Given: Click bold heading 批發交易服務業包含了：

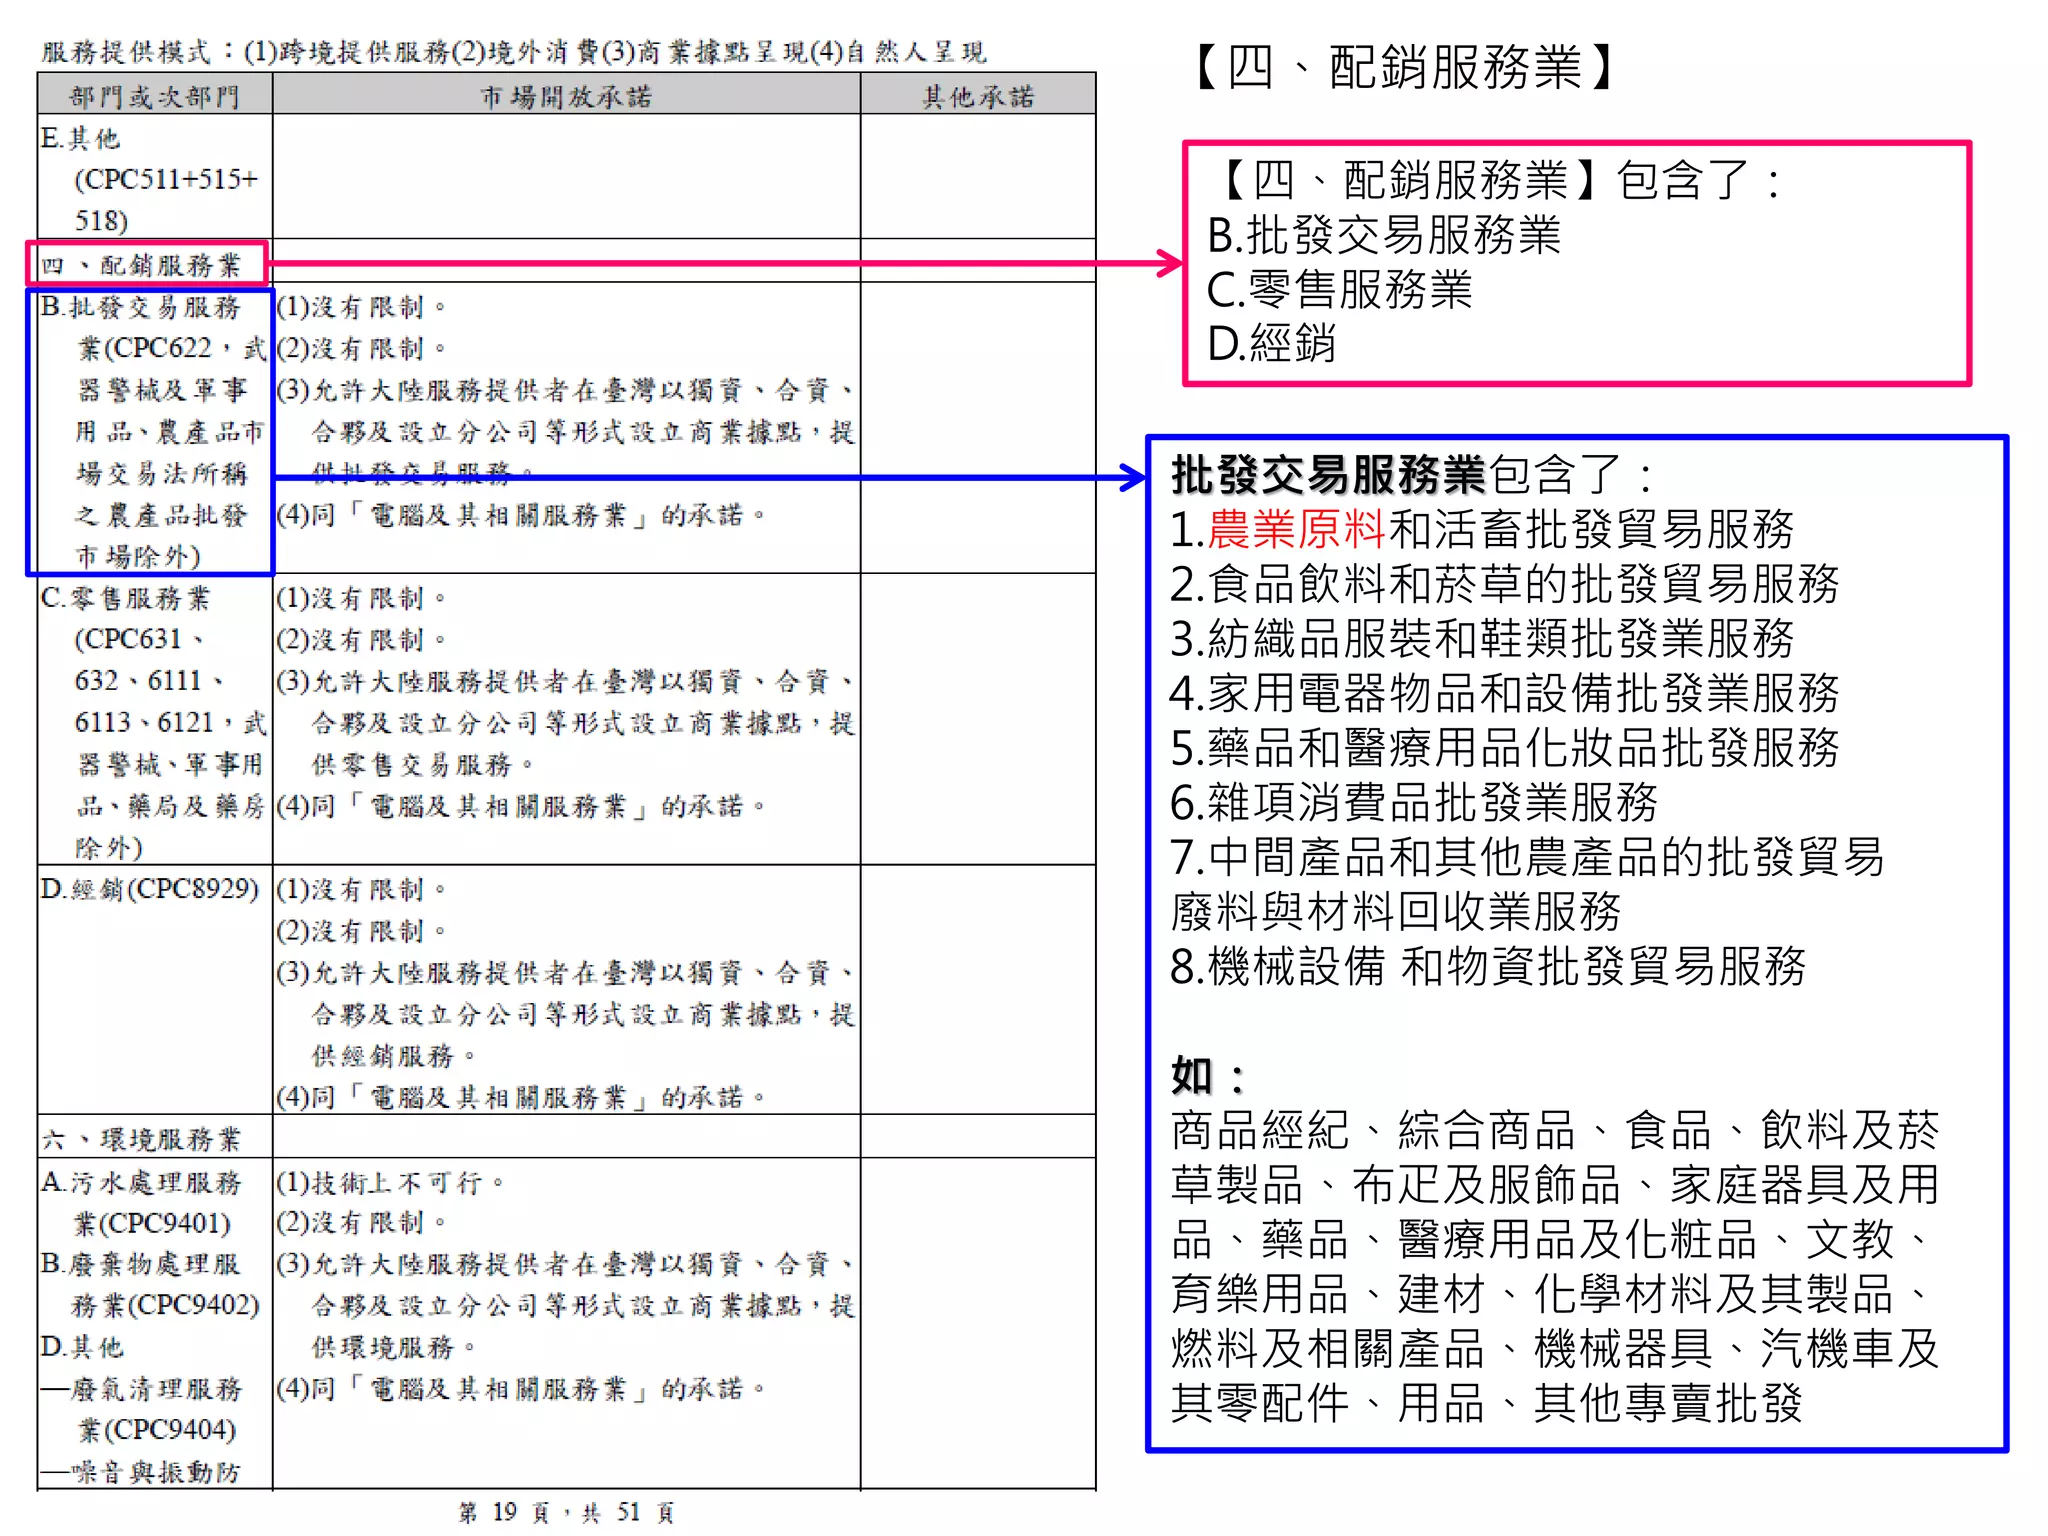Looking at the screenshot, I should point(1412,475).
